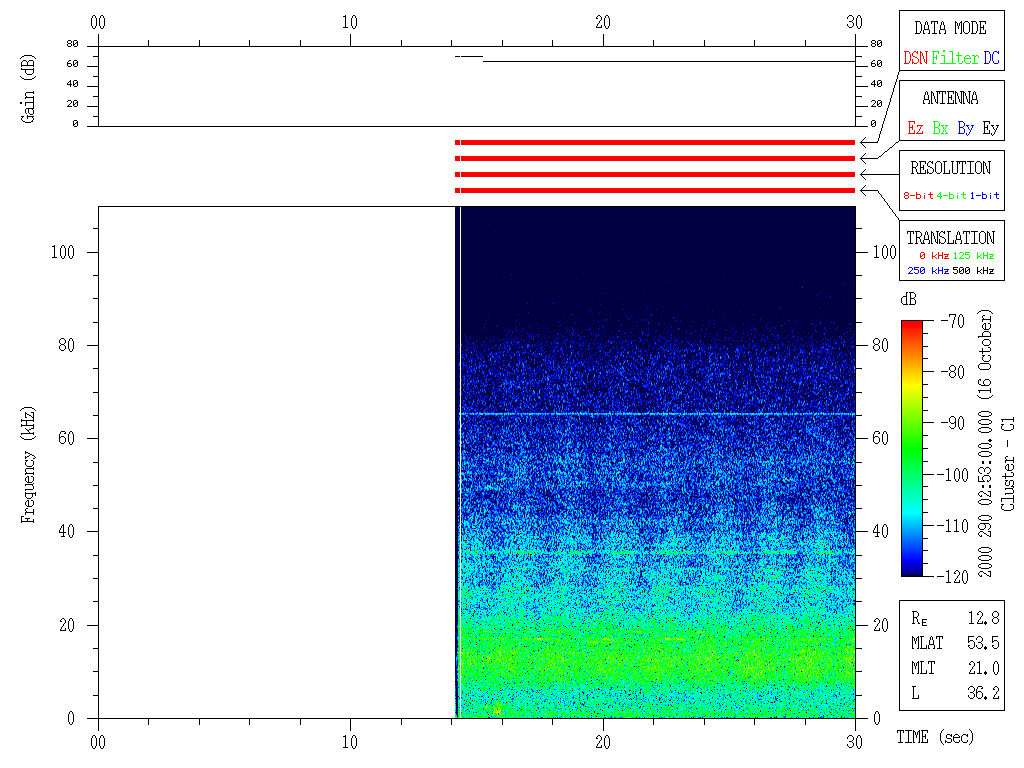Click the red DSN label in DATA MODE
This screenshot has height=768, width=1024.
[x=915, y=58]
